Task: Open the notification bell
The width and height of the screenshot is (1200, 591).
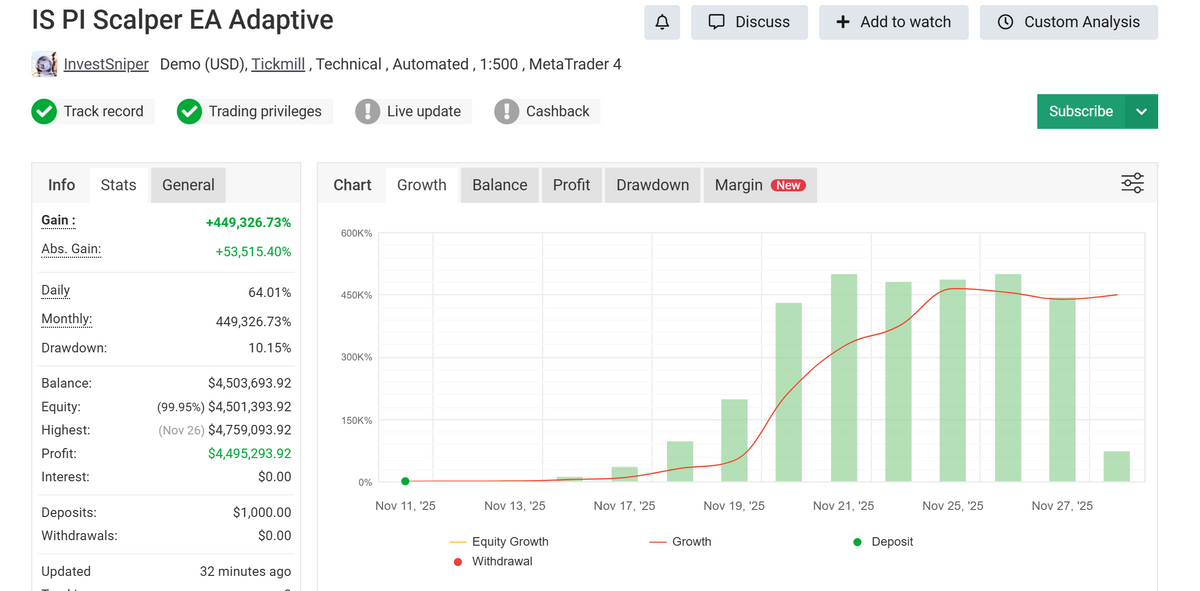Action: click(661, 22)
